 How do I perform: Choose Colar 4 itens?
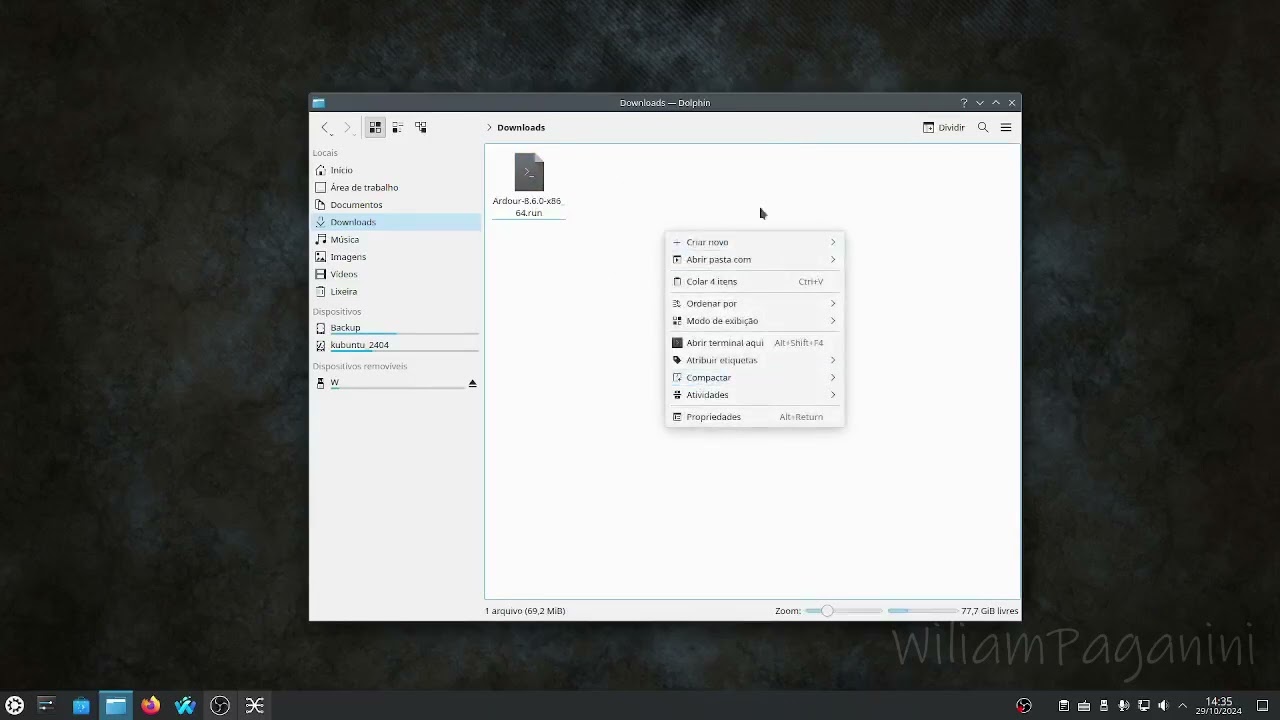(754, 282)
